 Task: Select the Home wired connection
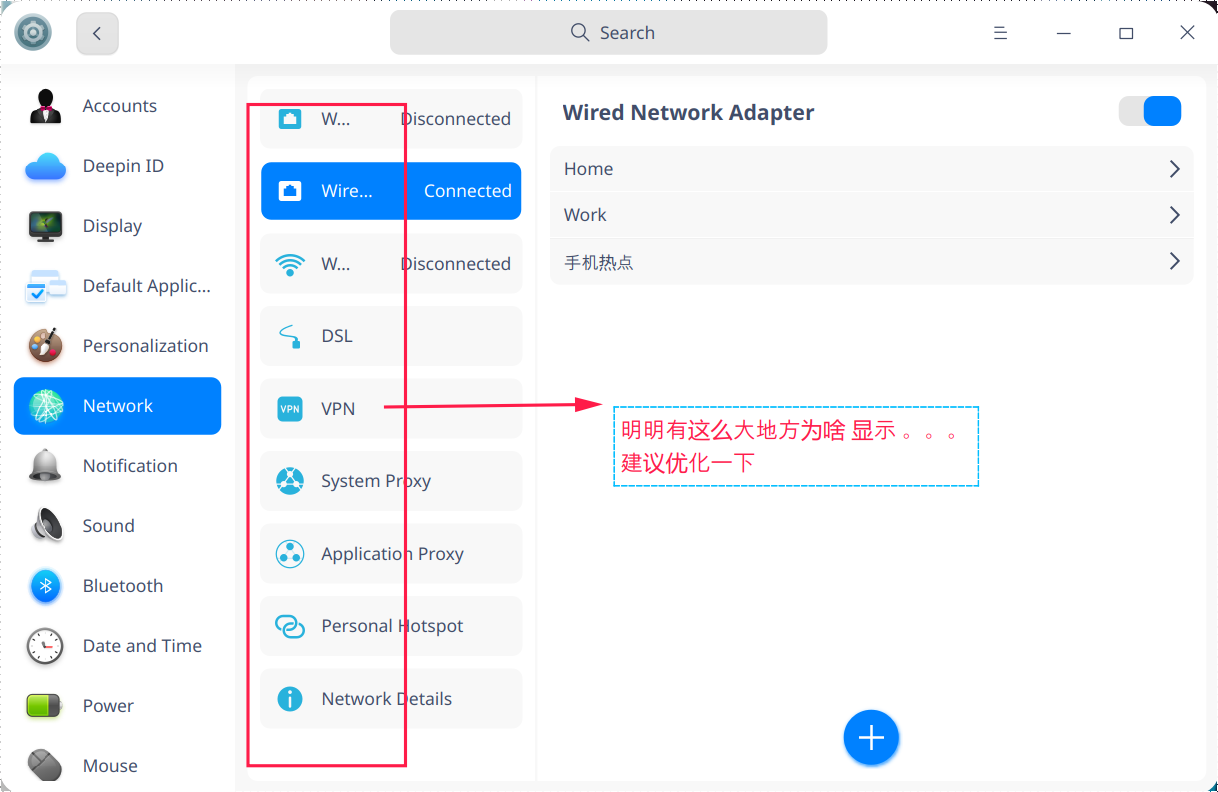(x=871, y=169)
